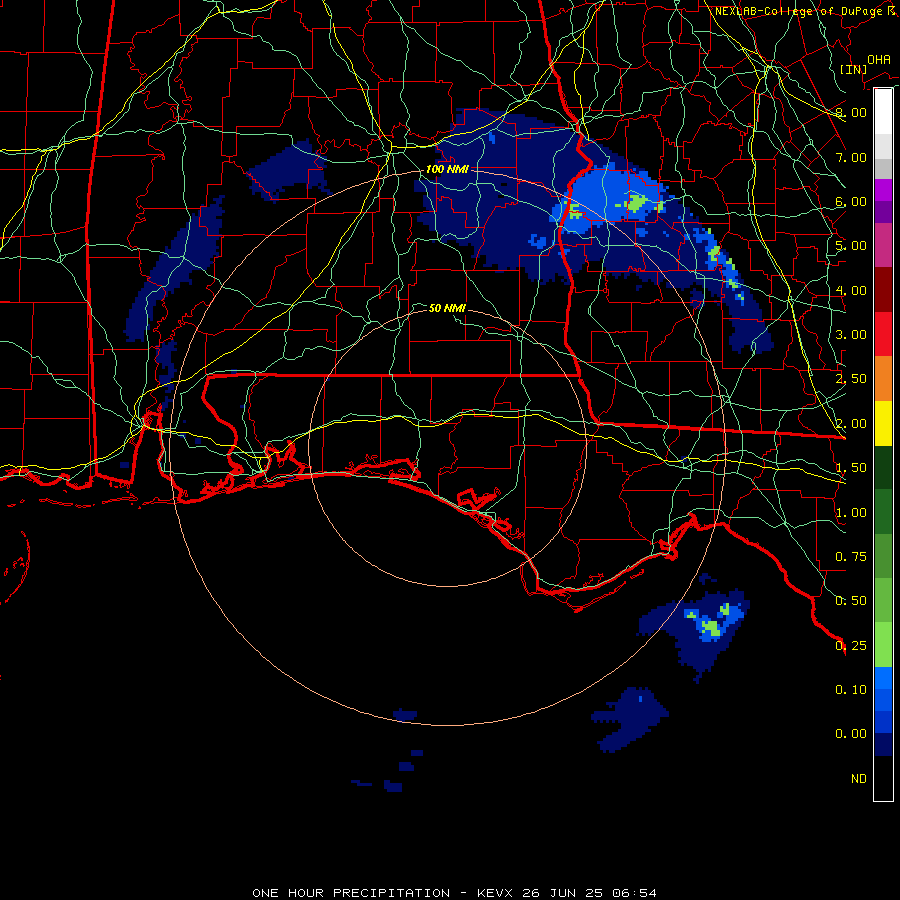This screenshot has height=900, width=900.
Task: Select the 4.00 legend value
Action: click(x=851, y=290)
